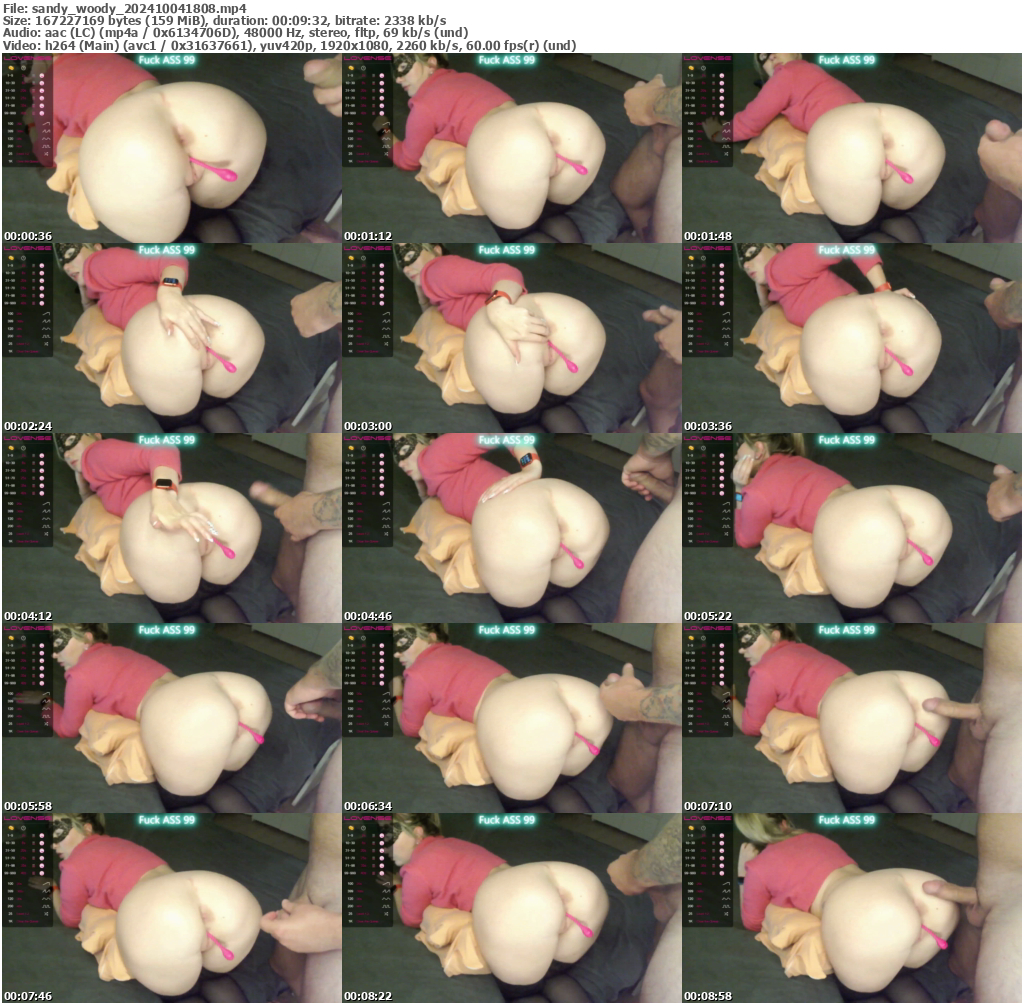Click the 00:00:36 timestamp label

[x=27, y=236]
